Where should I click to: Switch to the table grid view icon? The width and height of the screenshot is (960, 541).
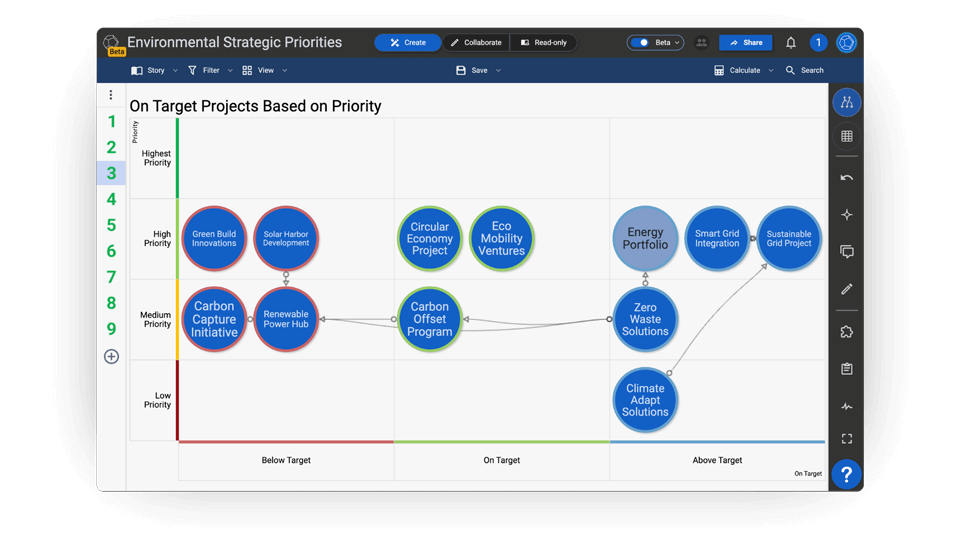point(846,136)
